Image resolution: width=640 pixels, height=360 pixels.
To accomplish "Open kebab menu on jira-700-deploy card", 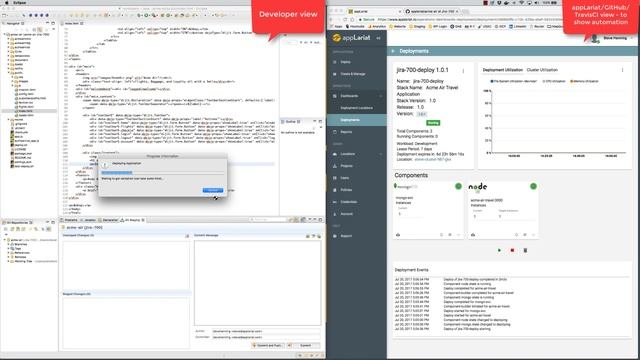I will coord(463,71).
